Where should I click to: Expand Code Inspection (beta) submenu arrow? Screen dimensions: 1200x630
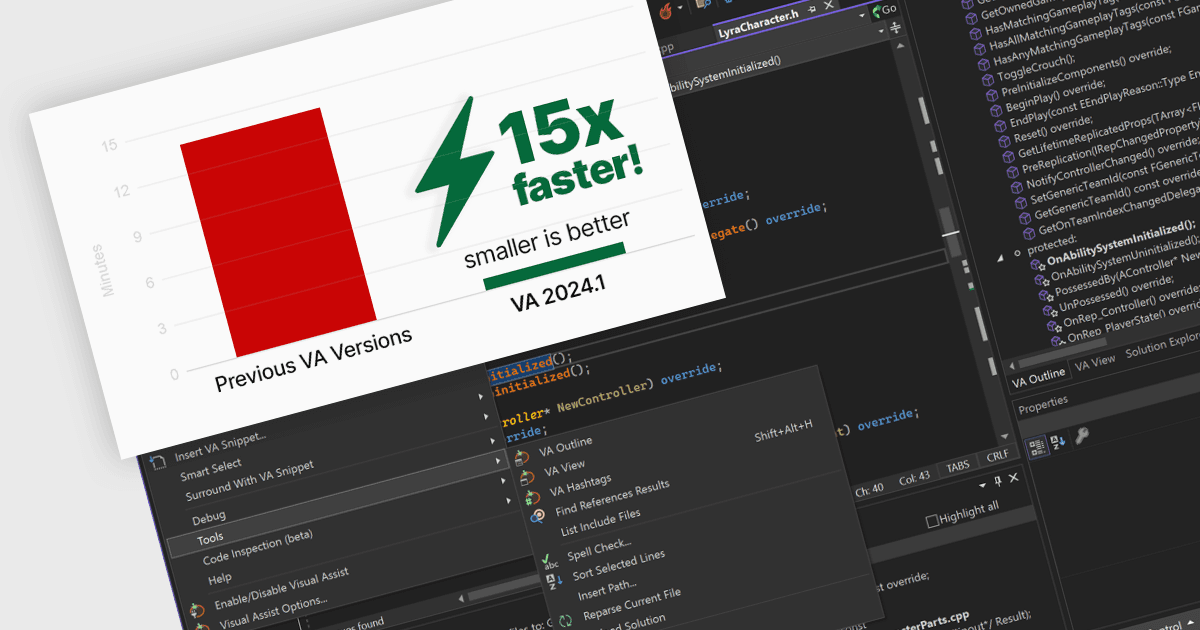point(503,479)
